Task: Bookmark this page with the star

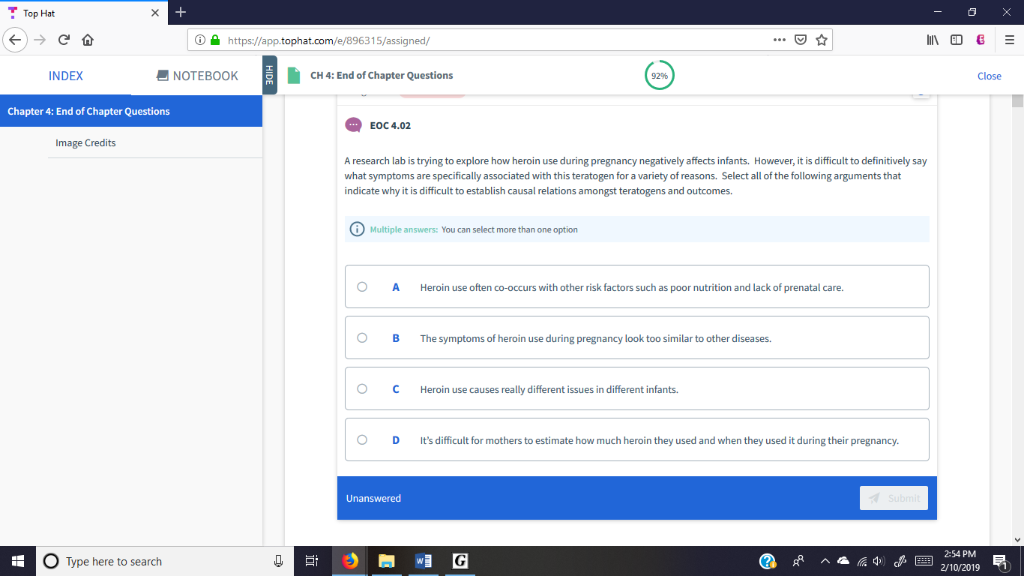Action: coord(822,40)
